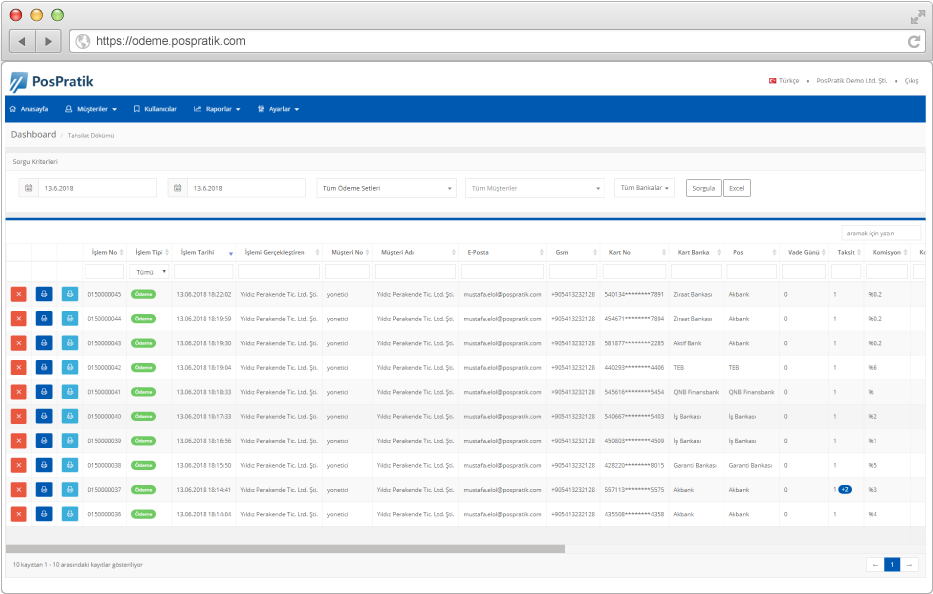
Task: Click the browser URL address bar
Action: pos(497,41)
